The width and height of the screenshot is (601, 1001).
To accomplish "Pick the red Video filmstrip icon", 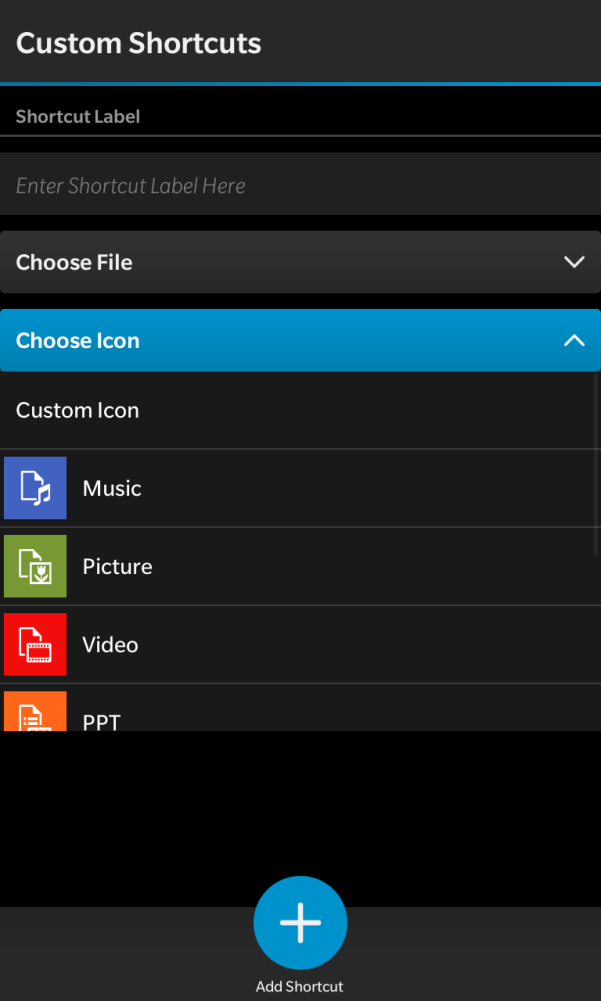I will click(35, 644).
